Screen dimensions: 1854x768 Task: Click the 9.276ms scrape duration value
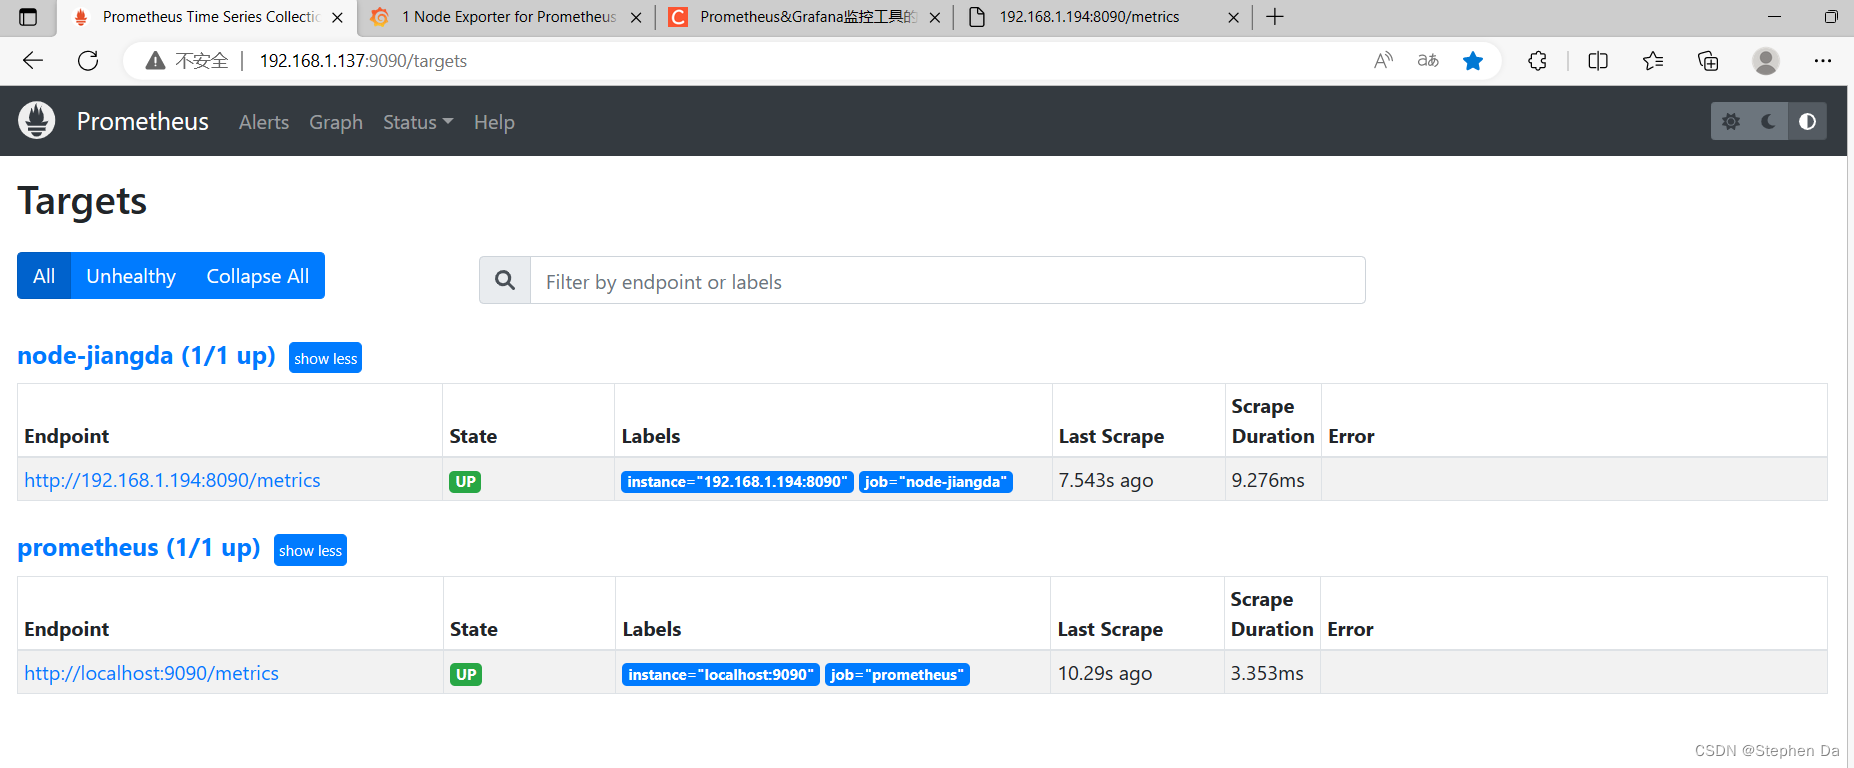click(1268, 481)
